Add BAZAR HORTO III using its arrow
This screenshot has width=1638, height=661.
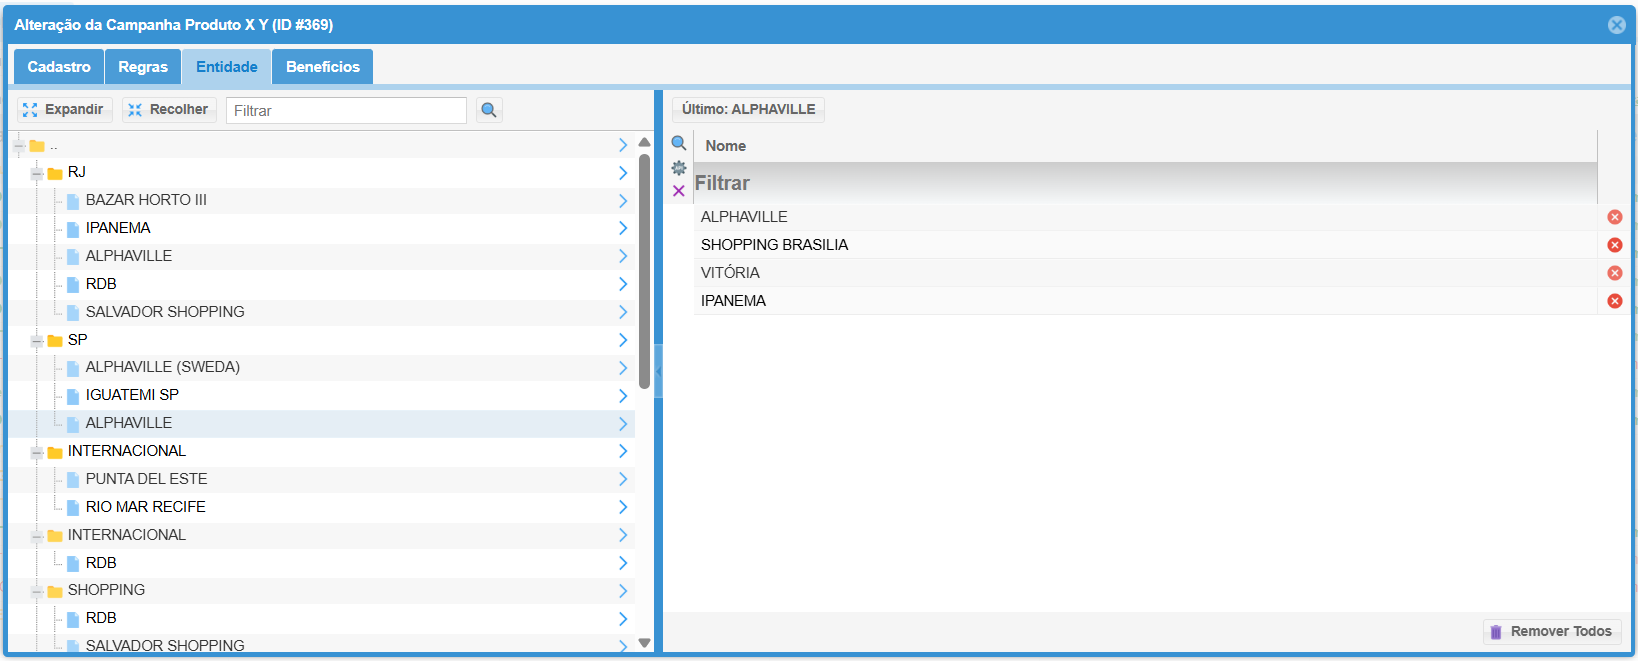tap(622, 201)
